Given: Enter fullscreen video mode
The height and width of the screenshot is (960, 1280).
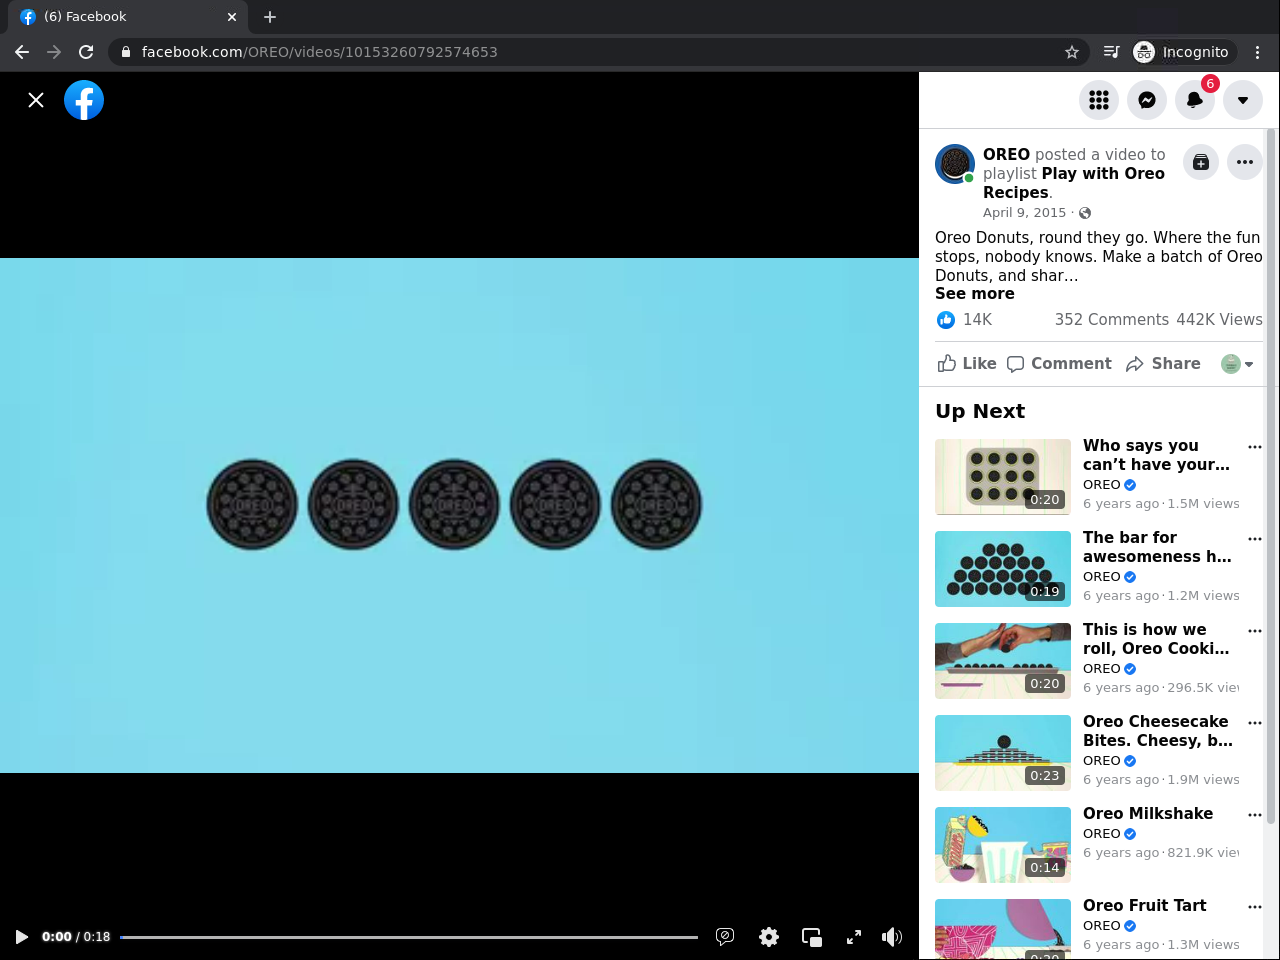Looking at the screenshot, I should point(854,937).
